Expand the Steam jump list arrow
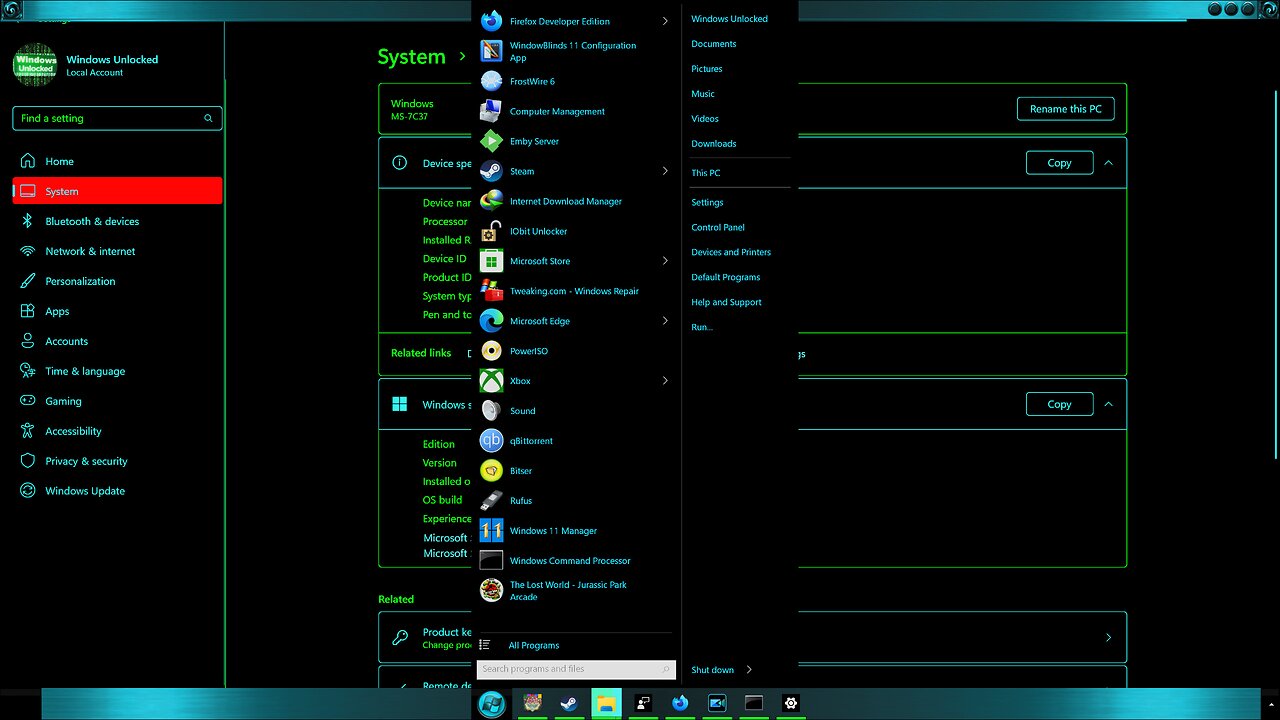 [665, 171]
